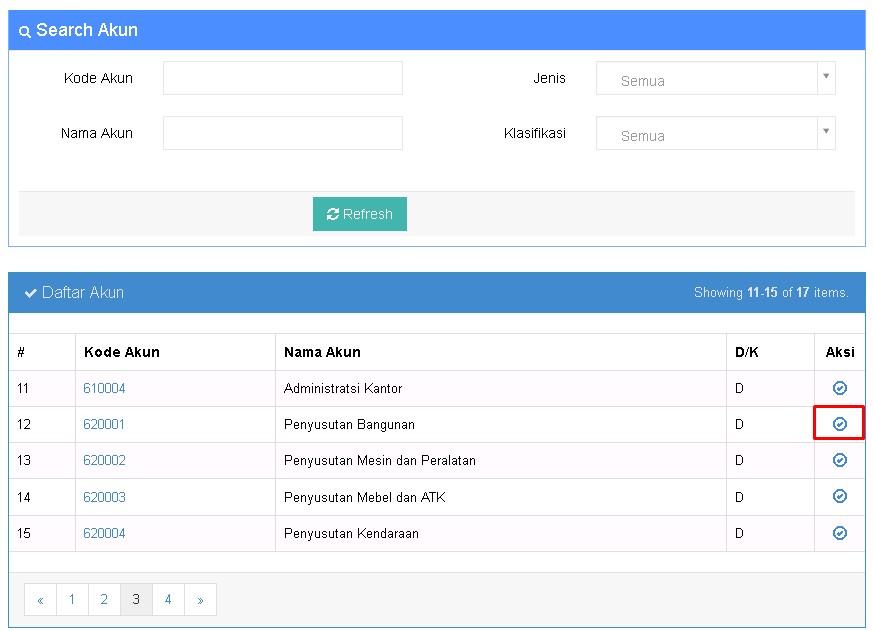873x631 pixels.
Task: View account 620004 details link
Action: [104, 533]
